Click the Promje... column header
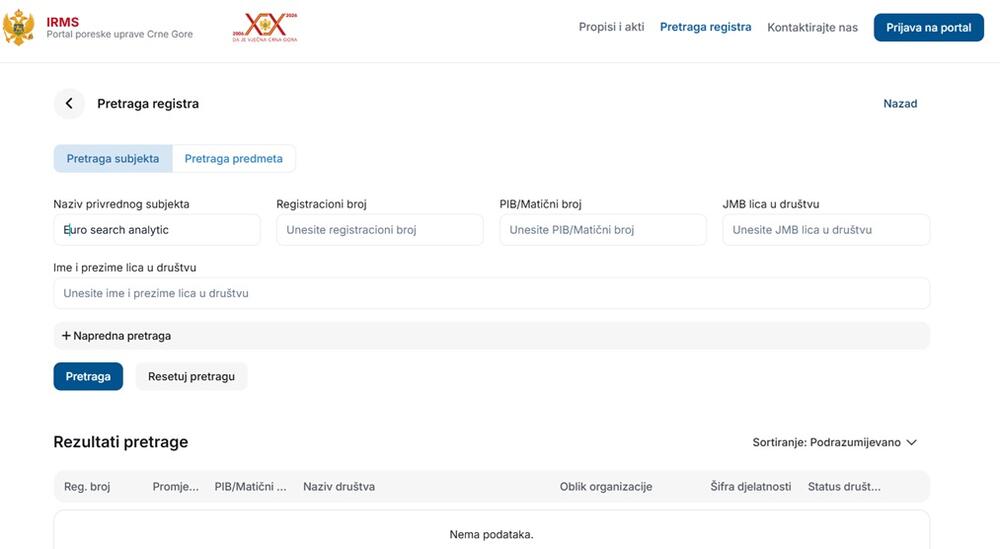 (175, 487)
